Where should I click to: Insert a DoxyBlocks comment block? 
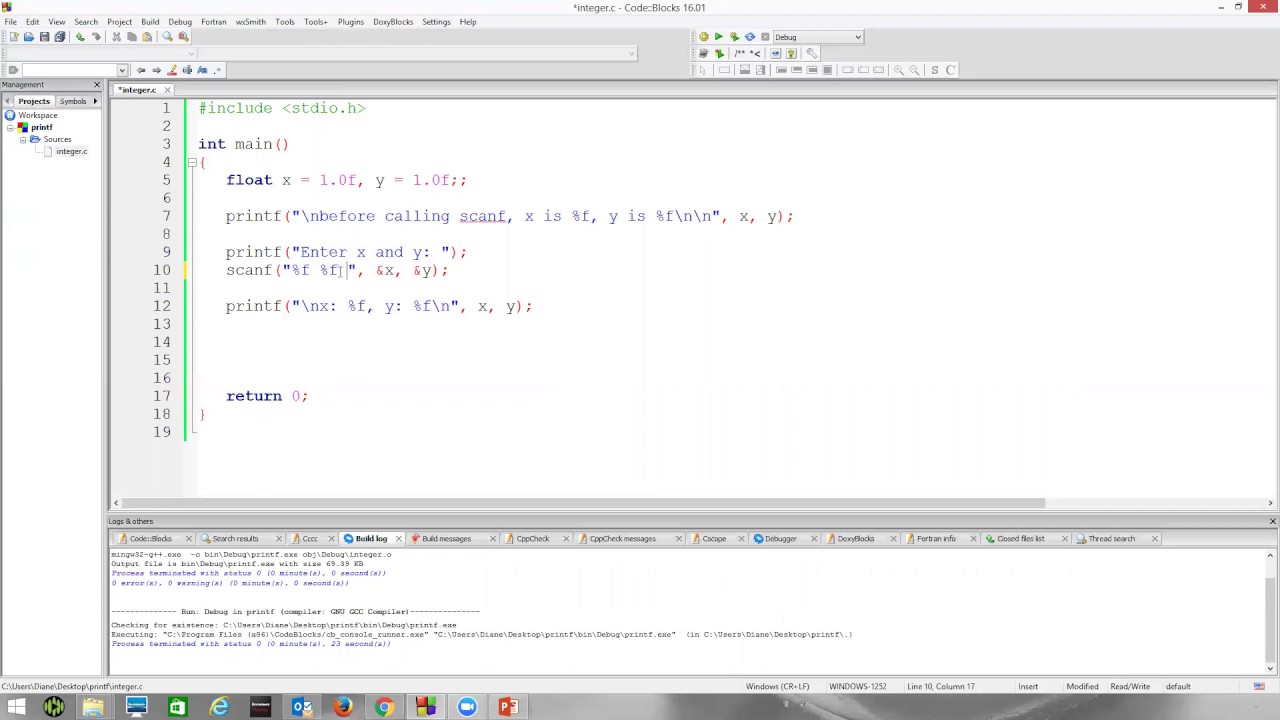coord(740,53)
